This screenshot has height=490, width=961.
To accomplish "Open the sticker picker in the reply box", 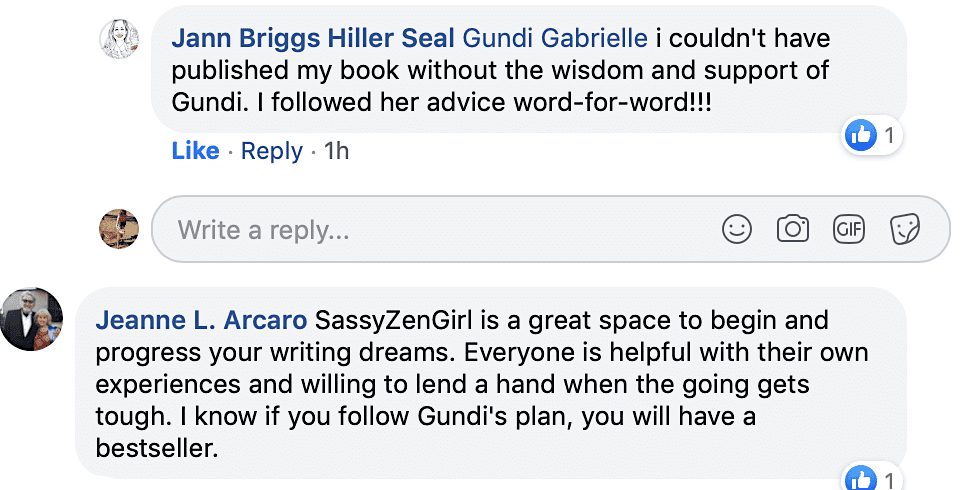I will [x=905, y=230].
